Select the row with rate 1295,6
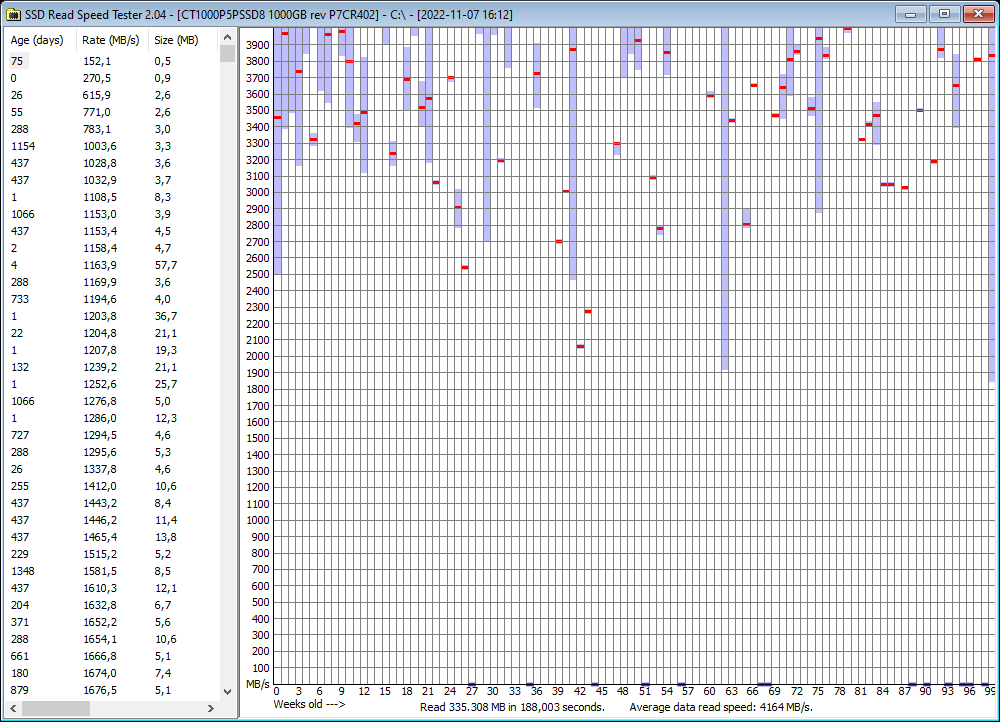This screenshot has width=1000, height=722. (112, 452)
